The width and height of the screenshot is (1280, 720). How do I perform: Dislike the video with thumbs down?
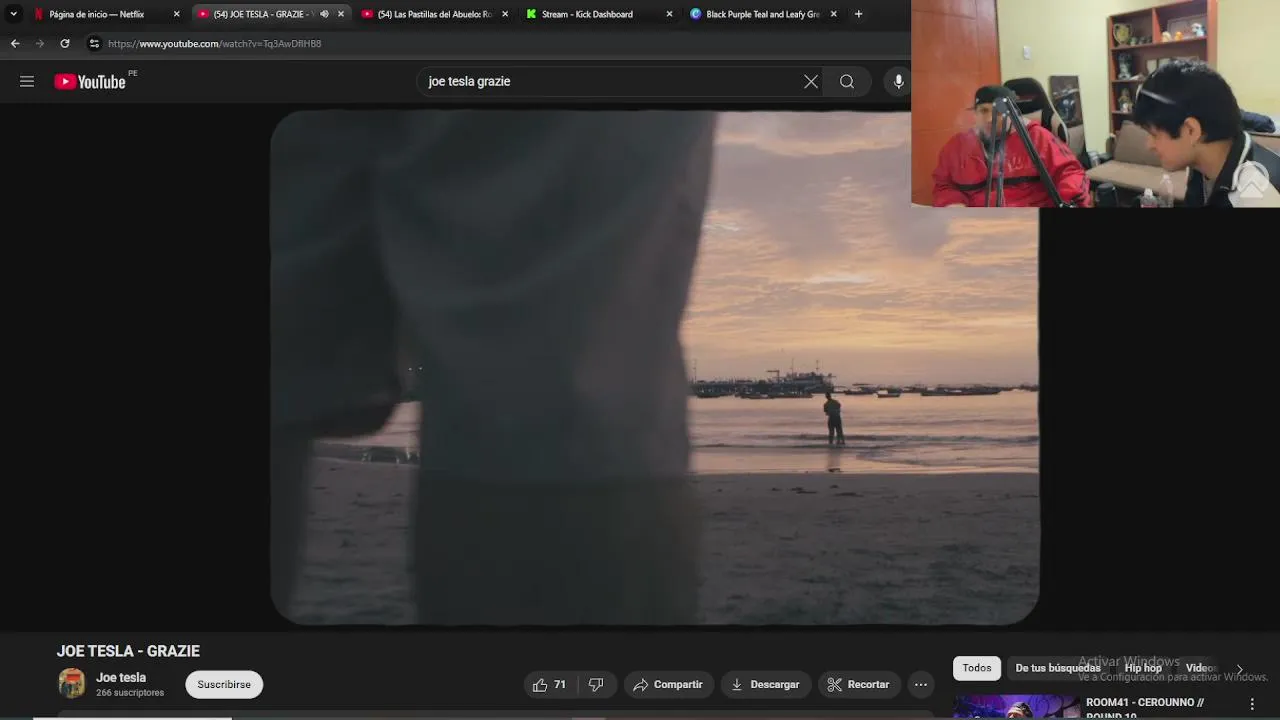tap(596, 684)
